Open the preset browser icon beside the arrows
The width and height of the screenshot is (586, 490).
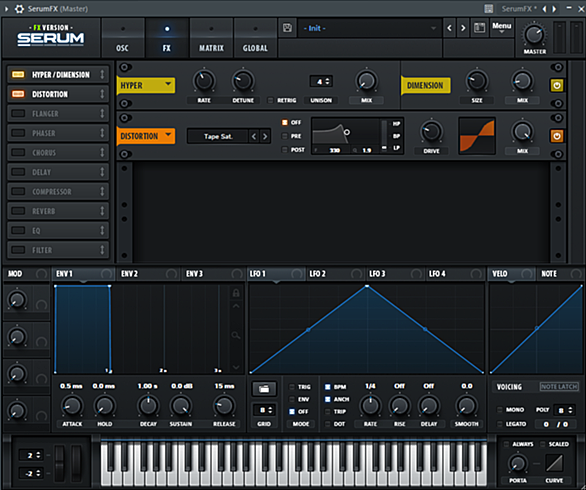click(x=479, y=28)
